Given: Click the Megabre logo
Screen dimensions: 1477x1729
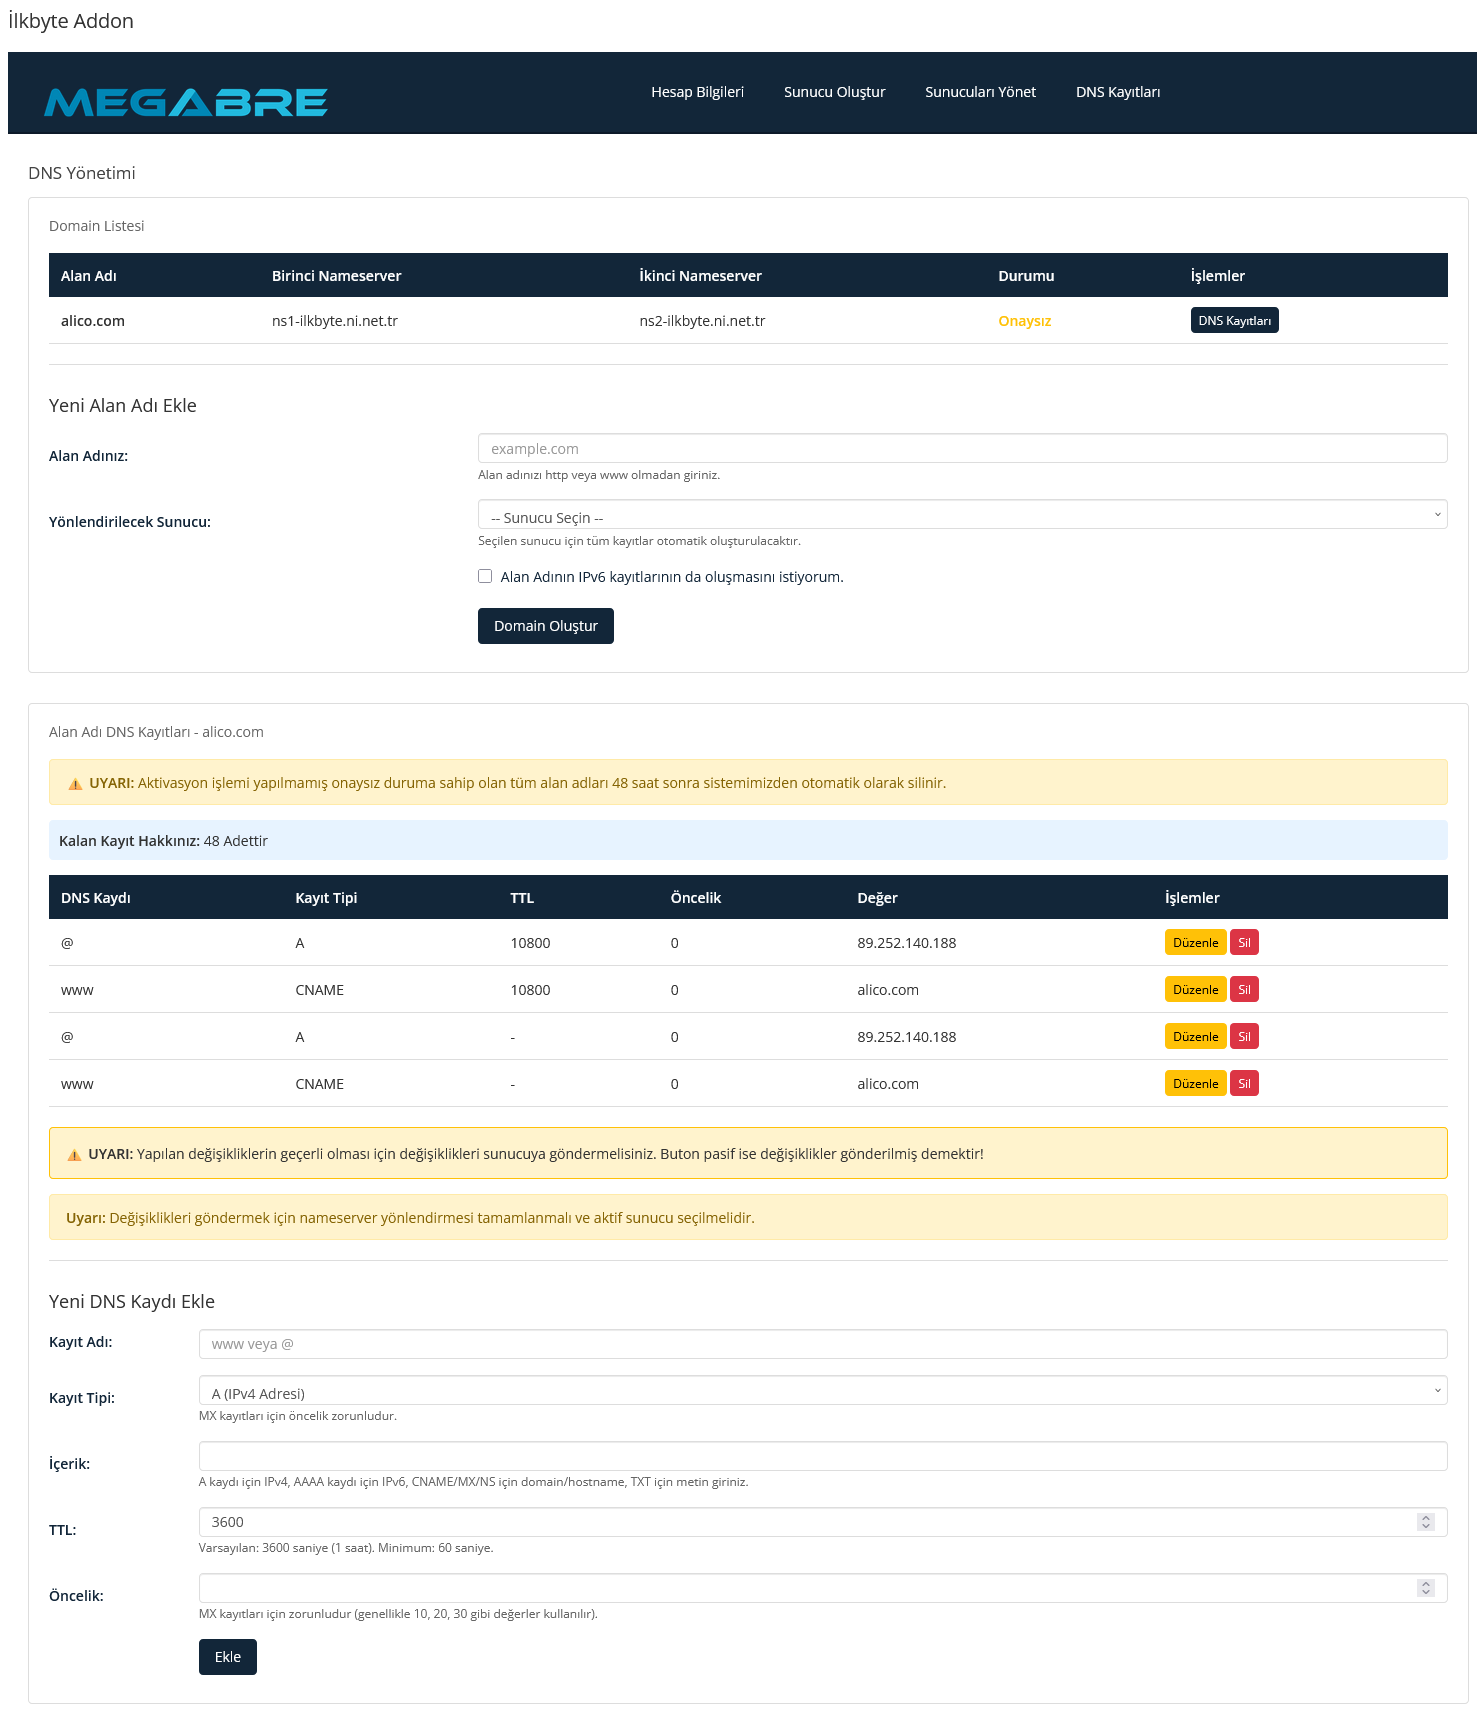Looking at the screenshot, I should 186,102.
